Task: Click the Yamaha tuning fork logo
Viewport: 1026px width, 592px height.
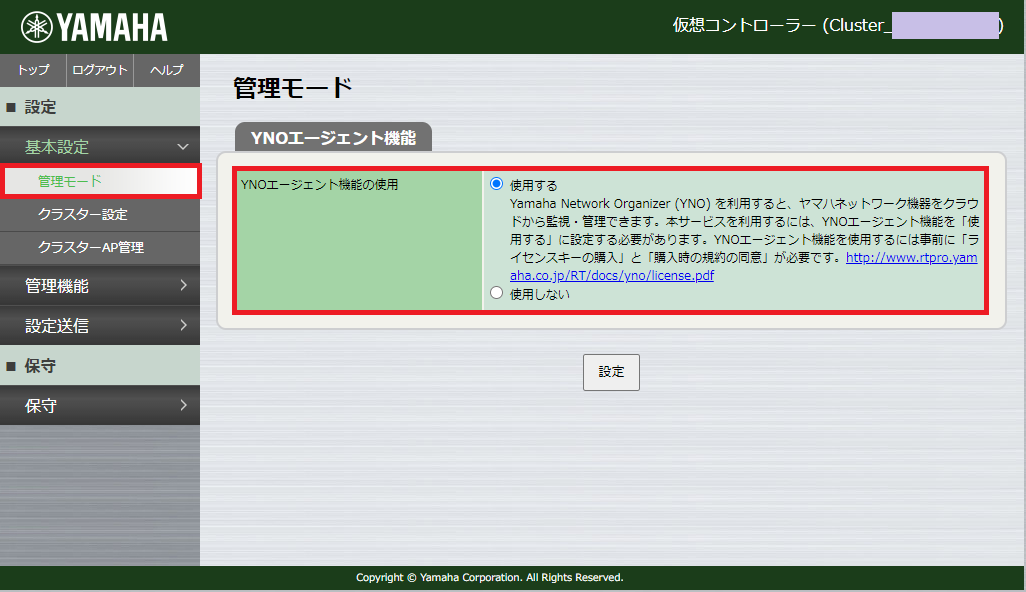Action: [x=37, y=27]
